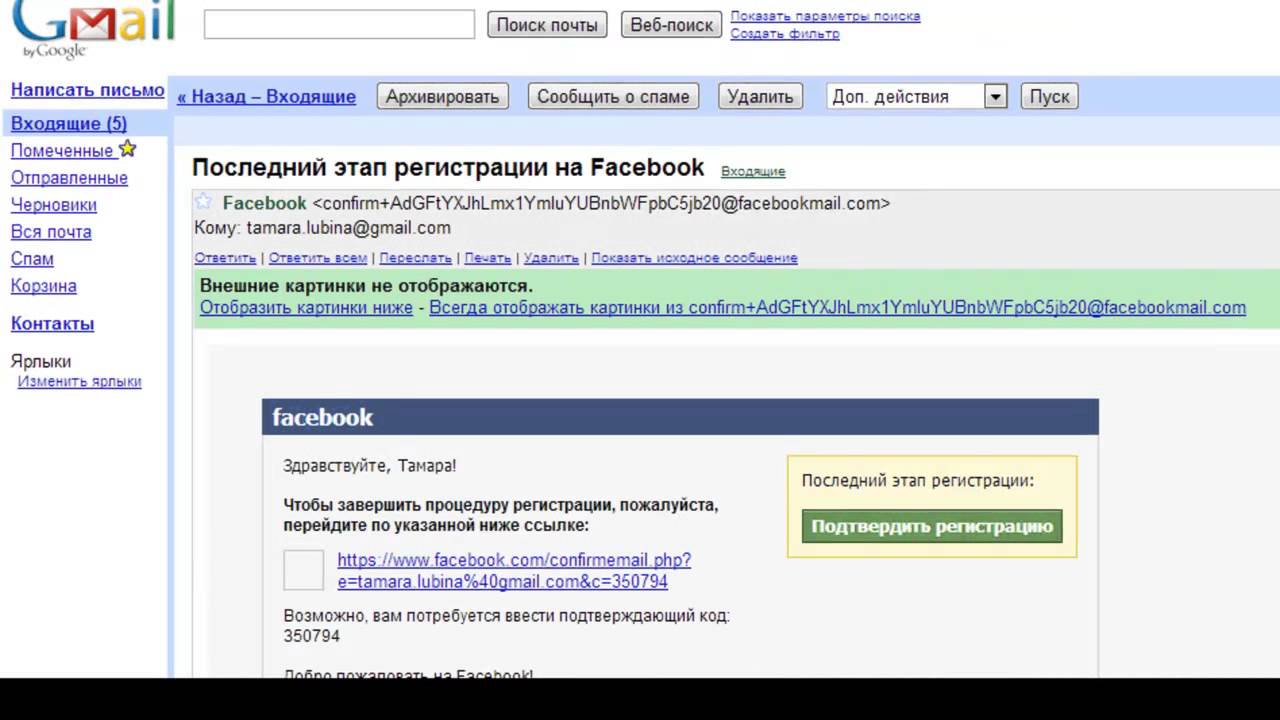The image size is (1280, 720).
Task: Click the Пуск button
Action: tap(1049, 96)
